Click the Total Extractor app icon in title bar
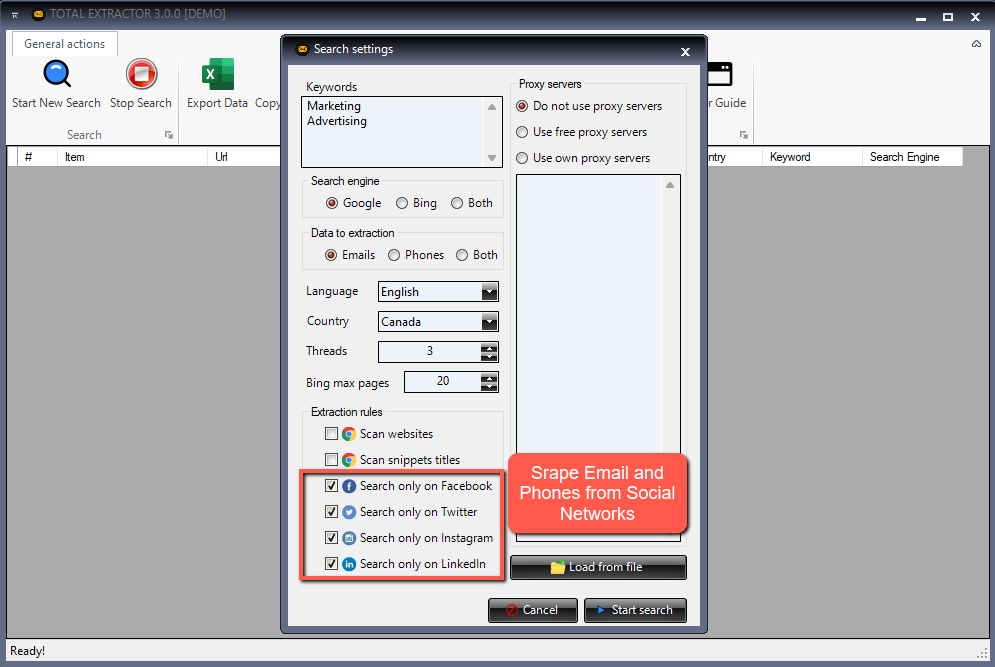This screenshot has width=995, height=667. pos(38,14)
